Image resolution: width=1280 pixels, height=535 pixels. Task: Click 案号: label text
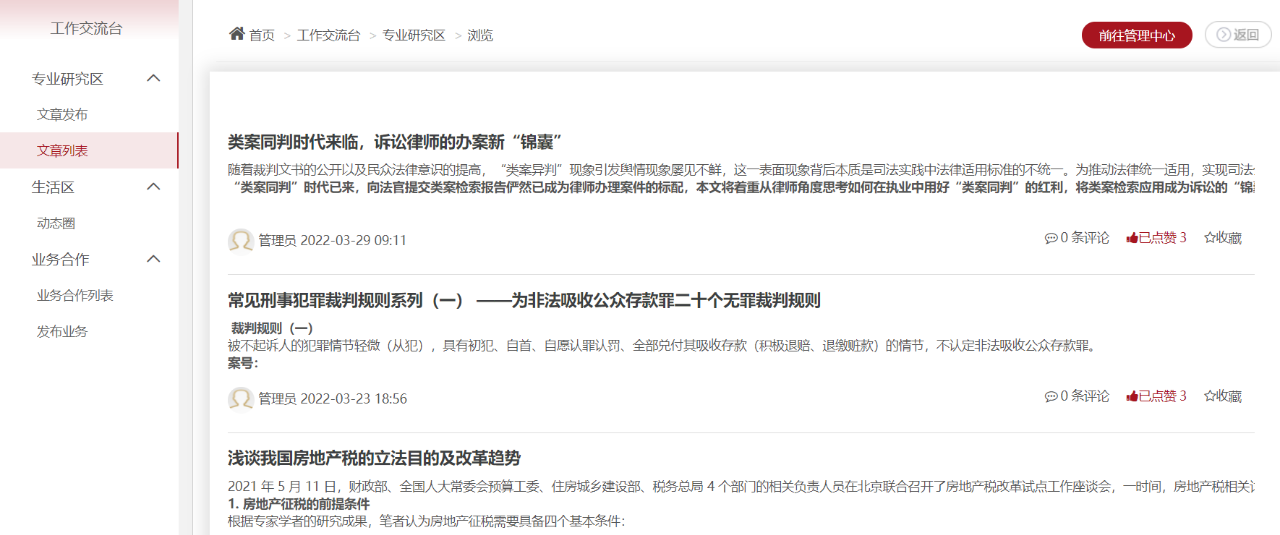[243, 363]
